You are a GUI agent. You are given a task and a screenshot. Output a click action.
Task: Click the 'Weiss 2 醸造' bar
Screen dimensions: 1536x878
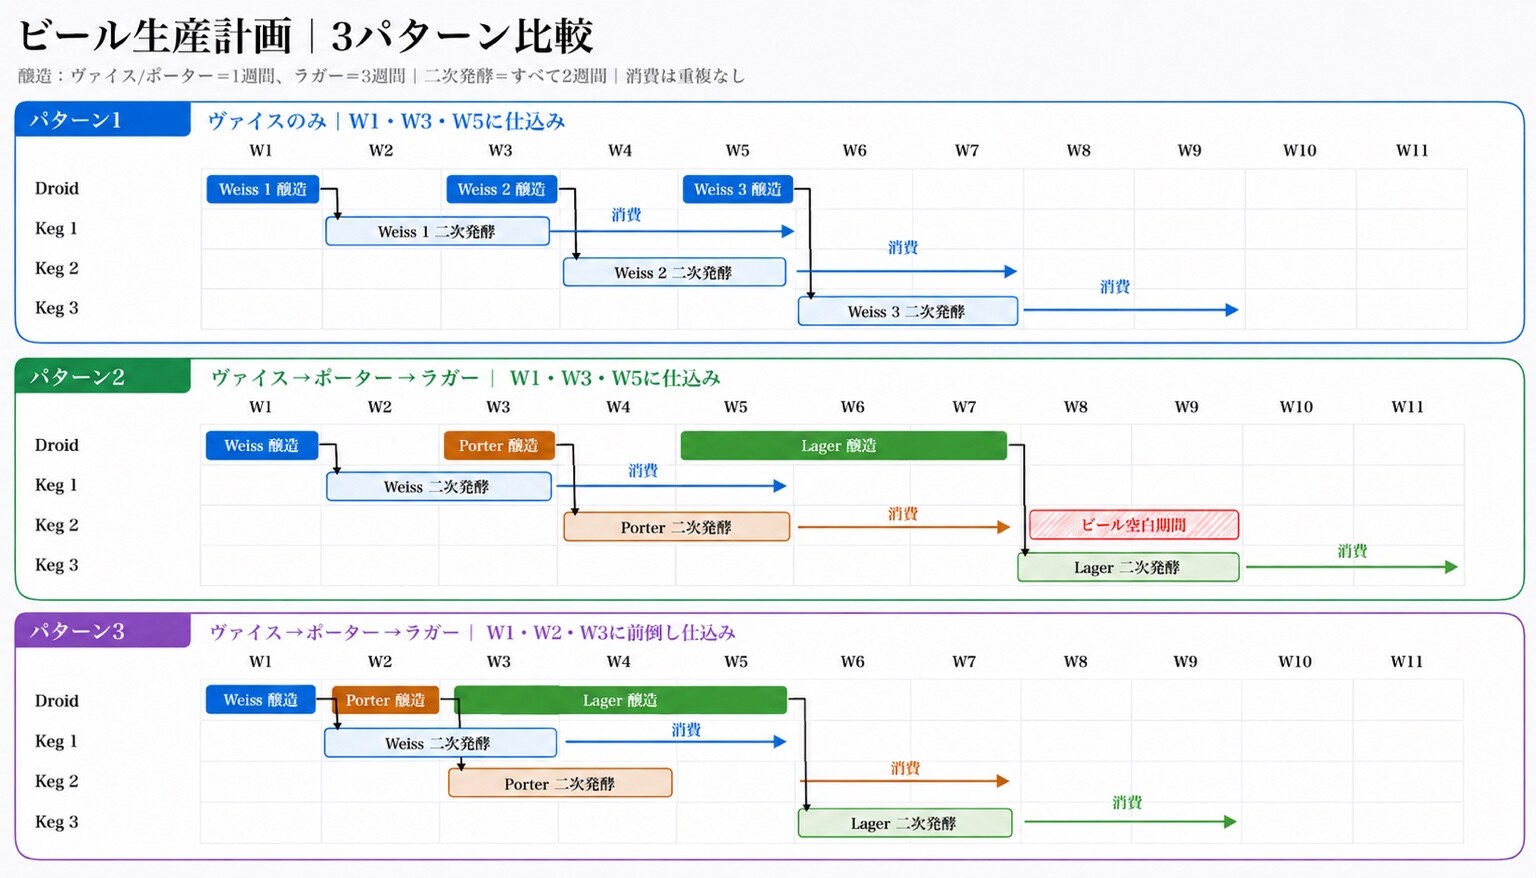501,189
